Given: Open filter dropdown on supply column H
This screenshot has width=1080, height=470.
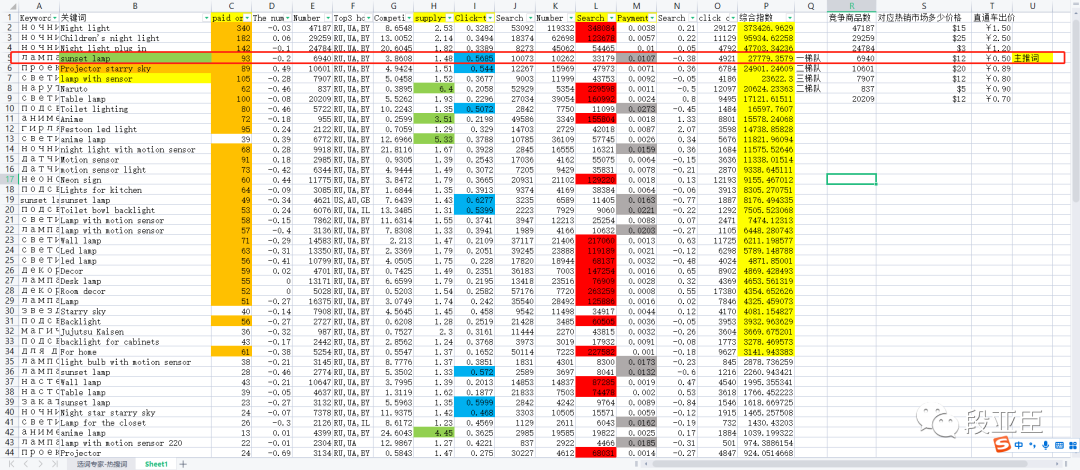Looking at the screenshot, I should (x=450, y=17).
